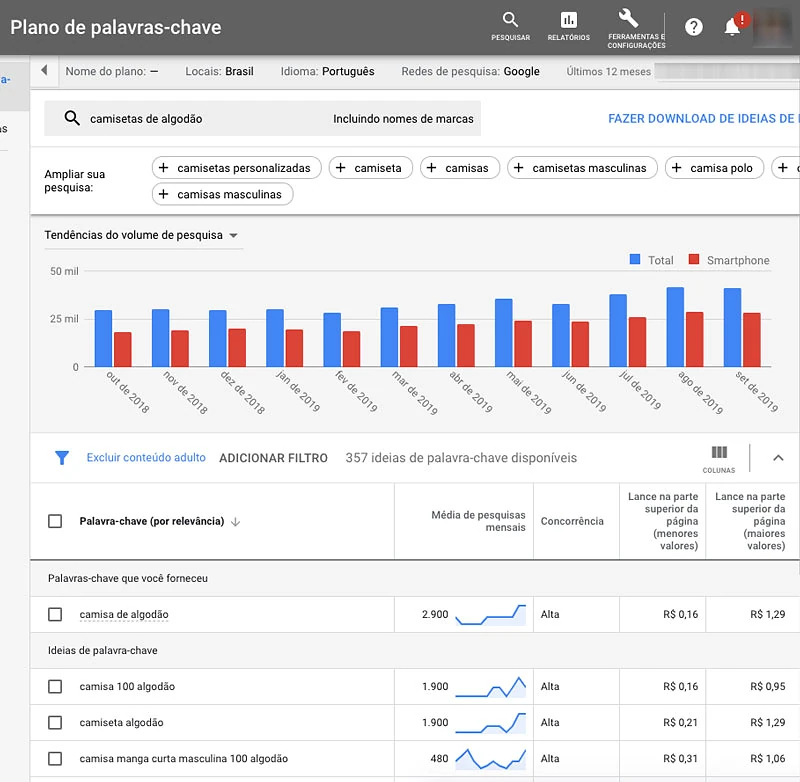Click the plus icon on camisa polo chip
Screen dimensions: 800x782
tap(677, 168)
